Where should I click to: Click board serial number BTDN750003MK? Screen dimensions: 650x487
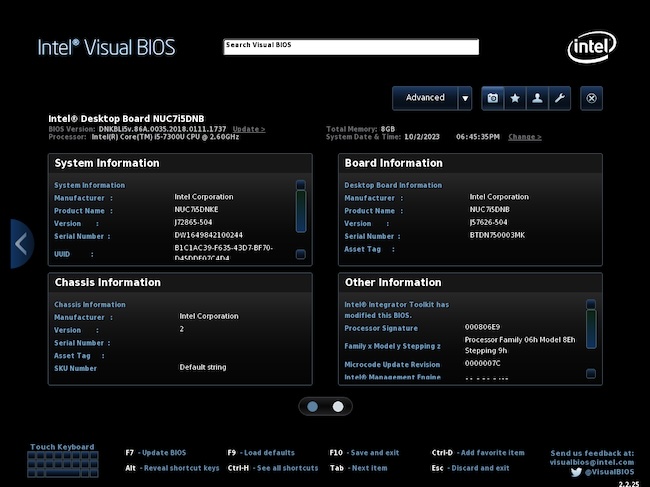click(x=497, y=235)
